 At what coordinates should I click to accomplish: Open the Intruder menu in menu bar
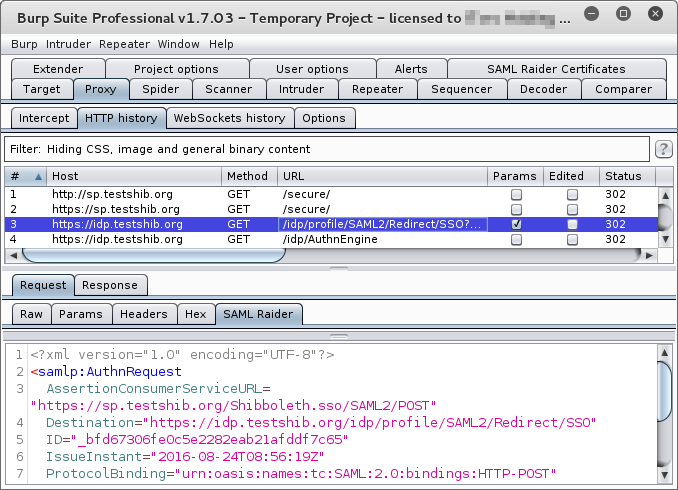68,44
